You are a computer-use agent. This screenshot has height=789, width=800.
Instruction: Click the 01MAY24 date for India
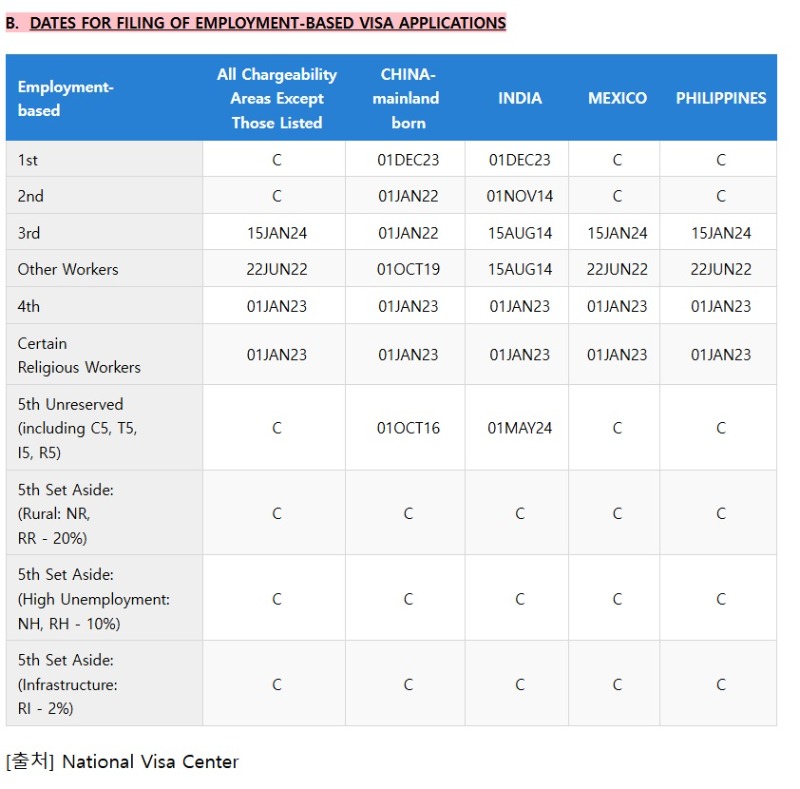519,428
